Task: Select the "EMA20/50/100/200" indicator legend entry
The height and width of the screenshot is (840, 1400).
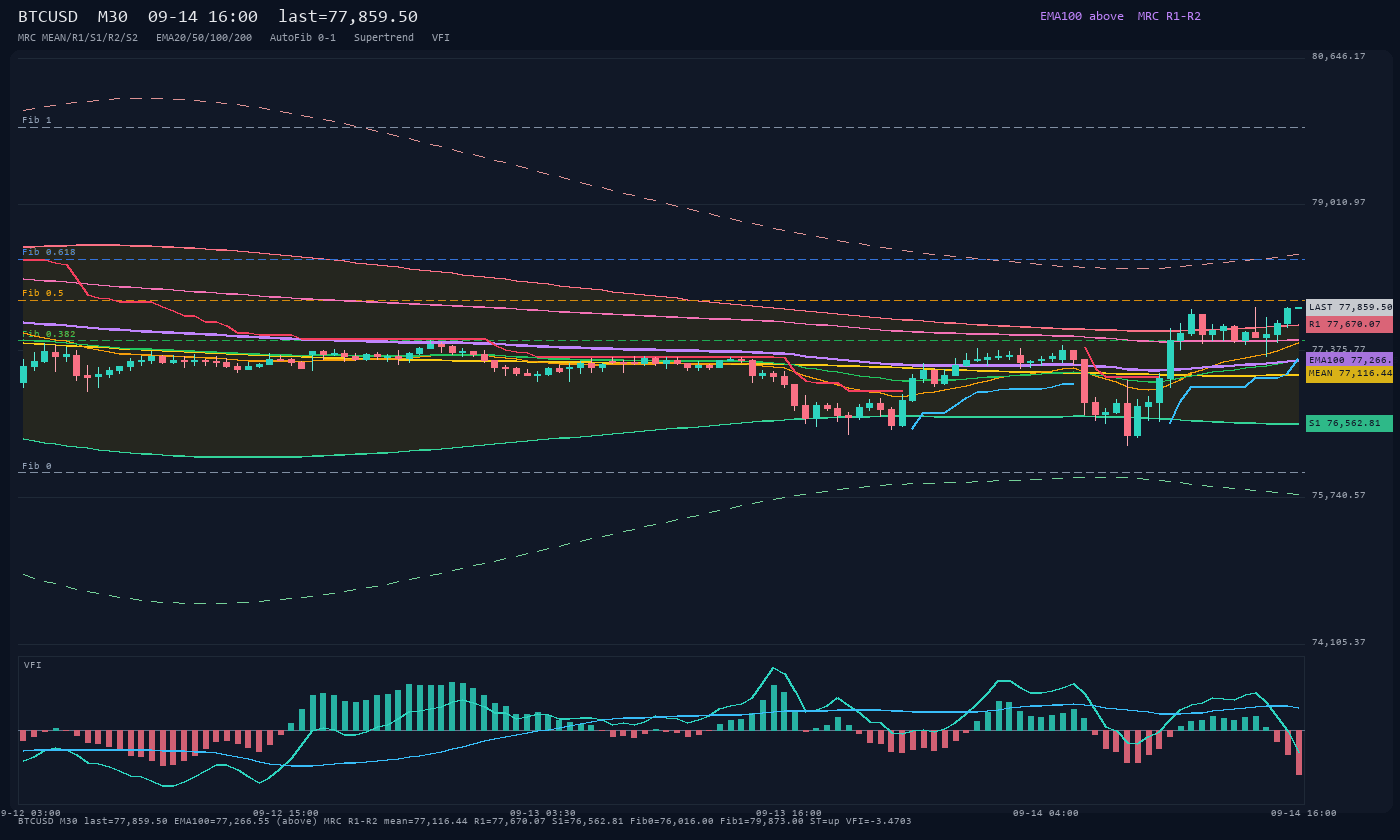Action: point(204,38)
